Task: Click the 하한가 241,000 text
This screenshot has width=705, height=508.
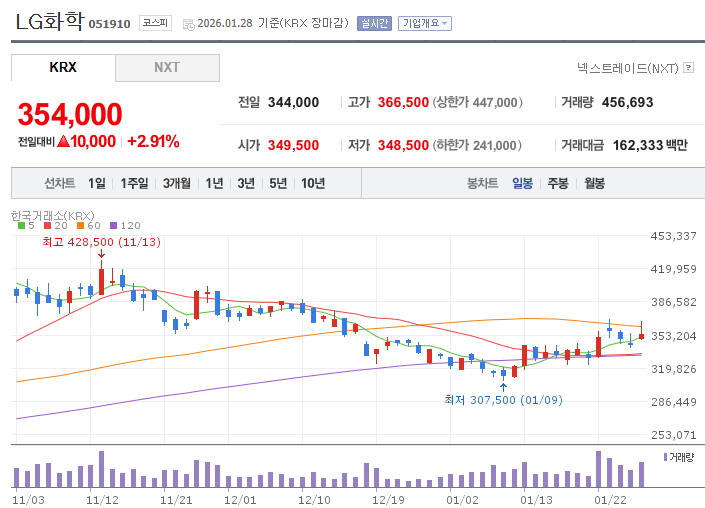Action: [477, 145]
